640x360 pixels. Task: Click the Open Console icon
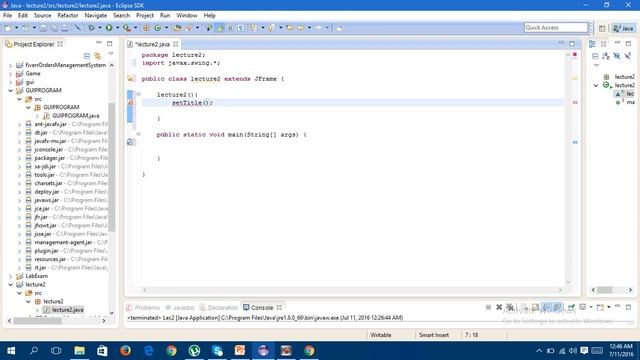[600, 307]
